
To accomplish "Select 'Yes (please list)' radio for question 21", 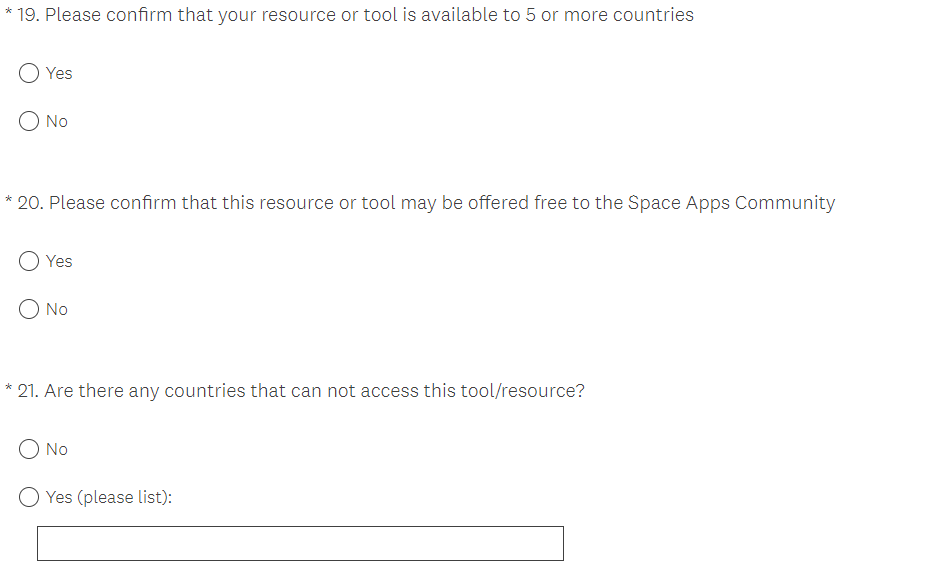I will [30, 497].
